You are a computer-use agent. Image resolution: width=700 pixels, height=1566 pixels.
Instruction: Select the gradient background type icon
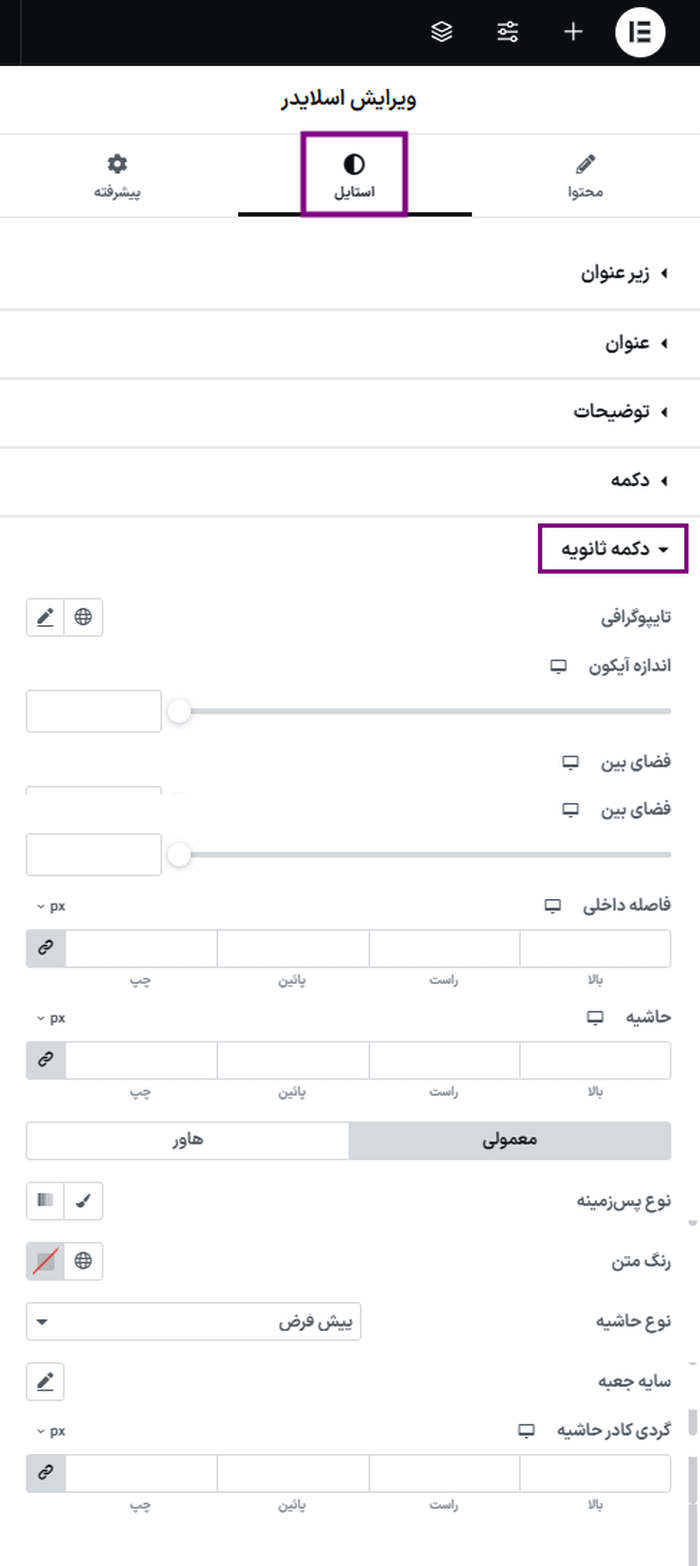43,1201
